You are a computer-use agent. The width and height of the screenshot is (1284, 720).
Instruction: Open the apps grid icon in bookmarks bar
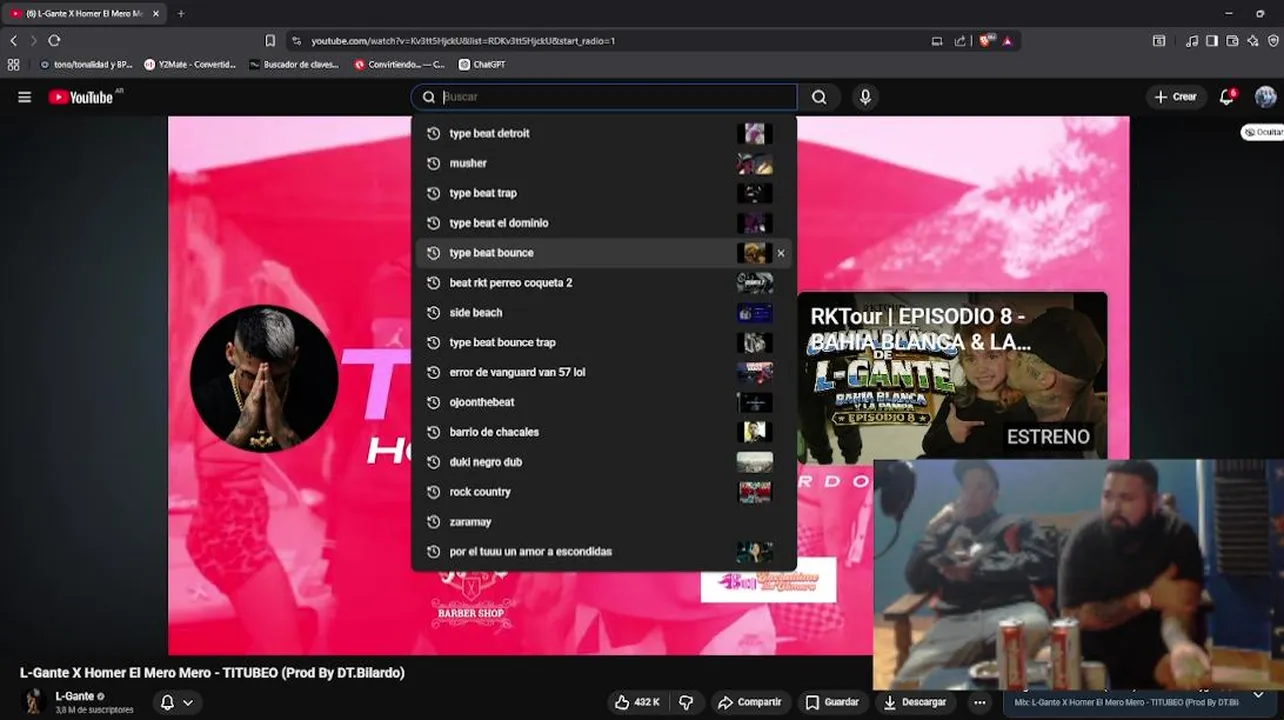[x=13, y=64]
